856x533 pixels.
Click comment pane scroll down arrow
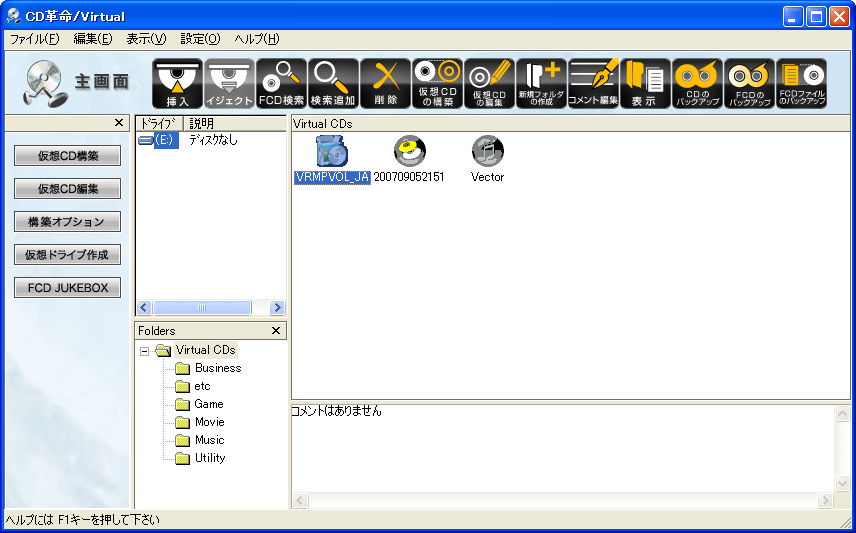[x=843, y=483]
